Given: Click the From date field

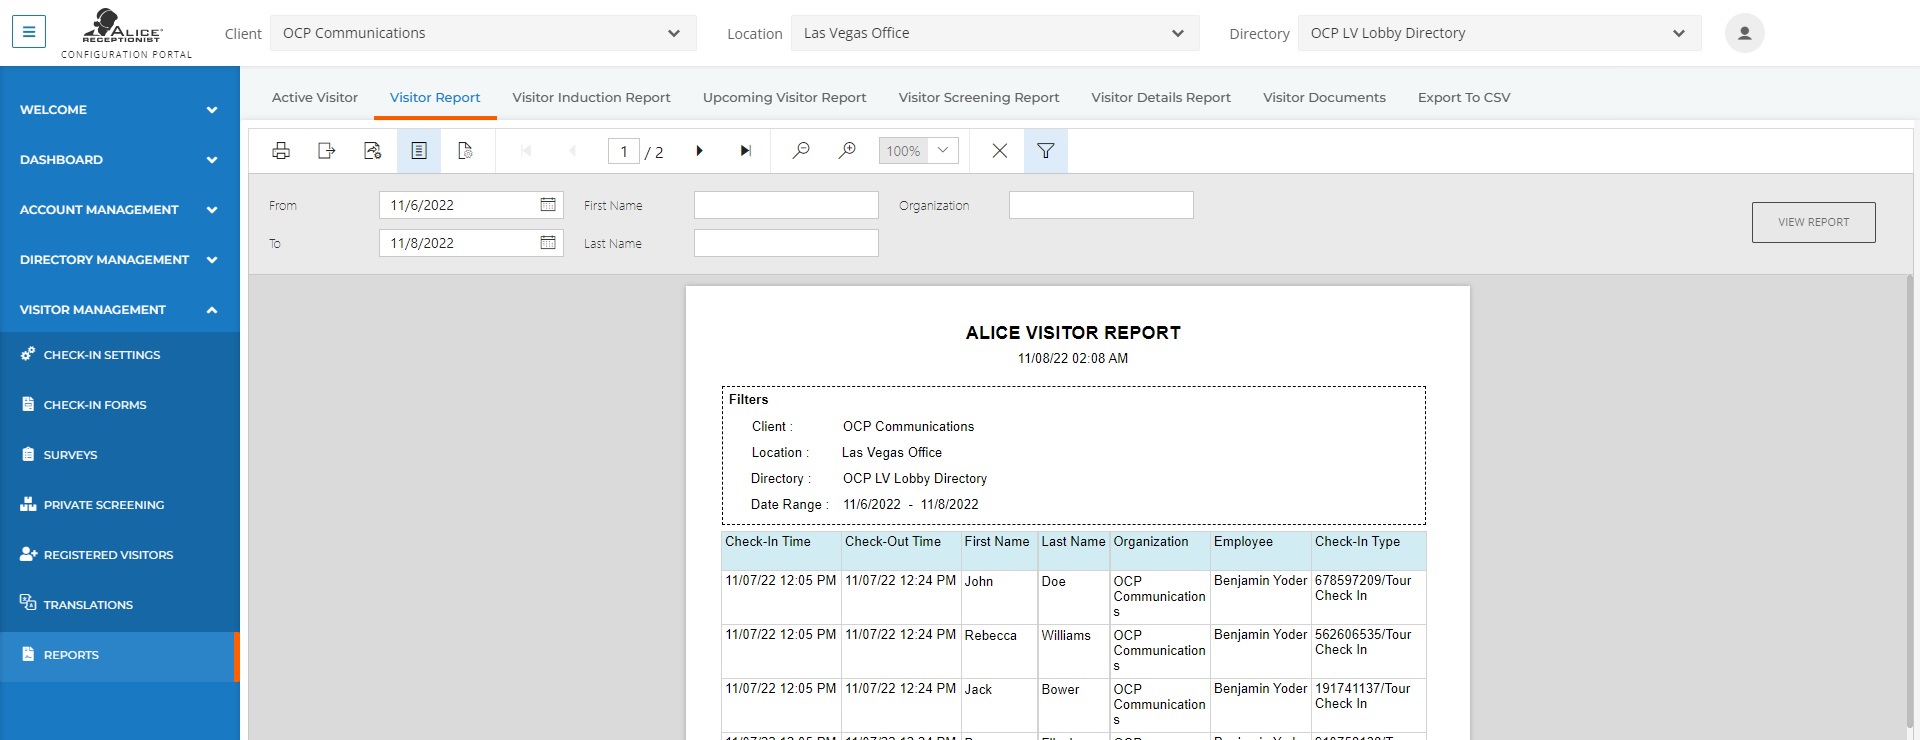Looking at the screenshot, I should click(x=471, y=205).
